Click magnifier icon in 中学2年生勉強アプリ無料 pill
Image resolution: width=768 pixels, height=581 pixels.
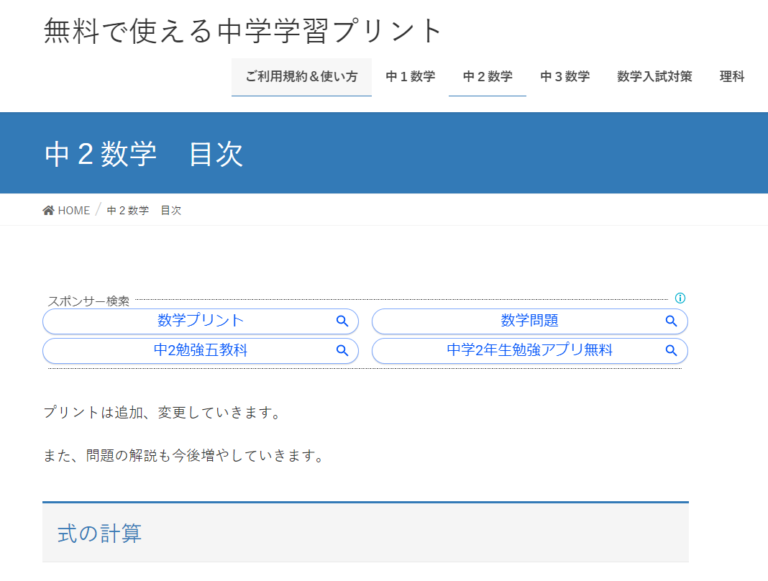[671, 350]
